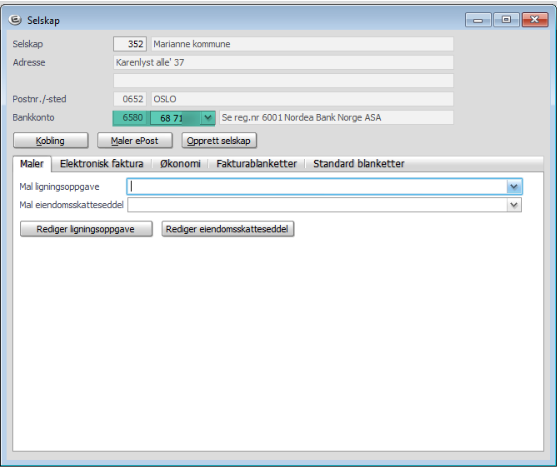Click the bank name field Nordea Bank Norge ASA
Image resolution: width=557 pixels, height=467 pixels.
coord(336,118)
